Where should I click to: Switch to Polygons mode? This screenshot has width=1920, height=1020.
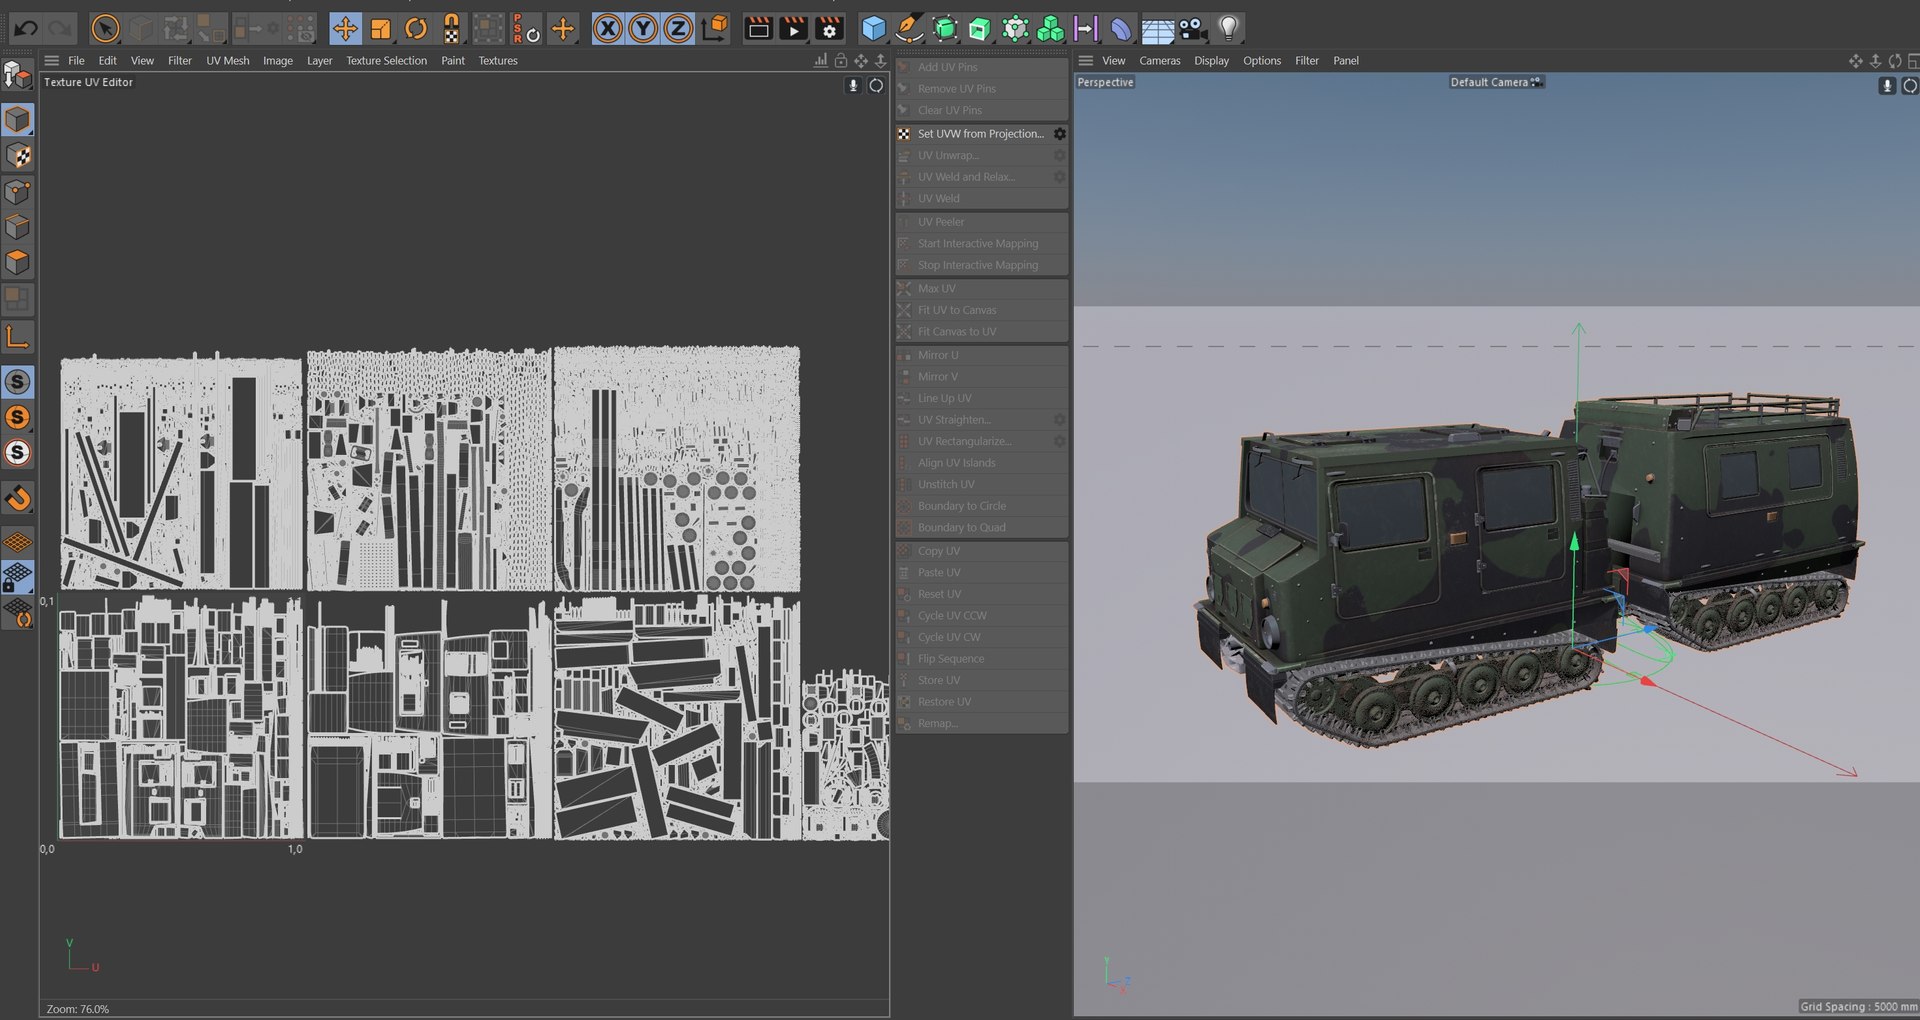pyautogui.click(x=18, y=262)
